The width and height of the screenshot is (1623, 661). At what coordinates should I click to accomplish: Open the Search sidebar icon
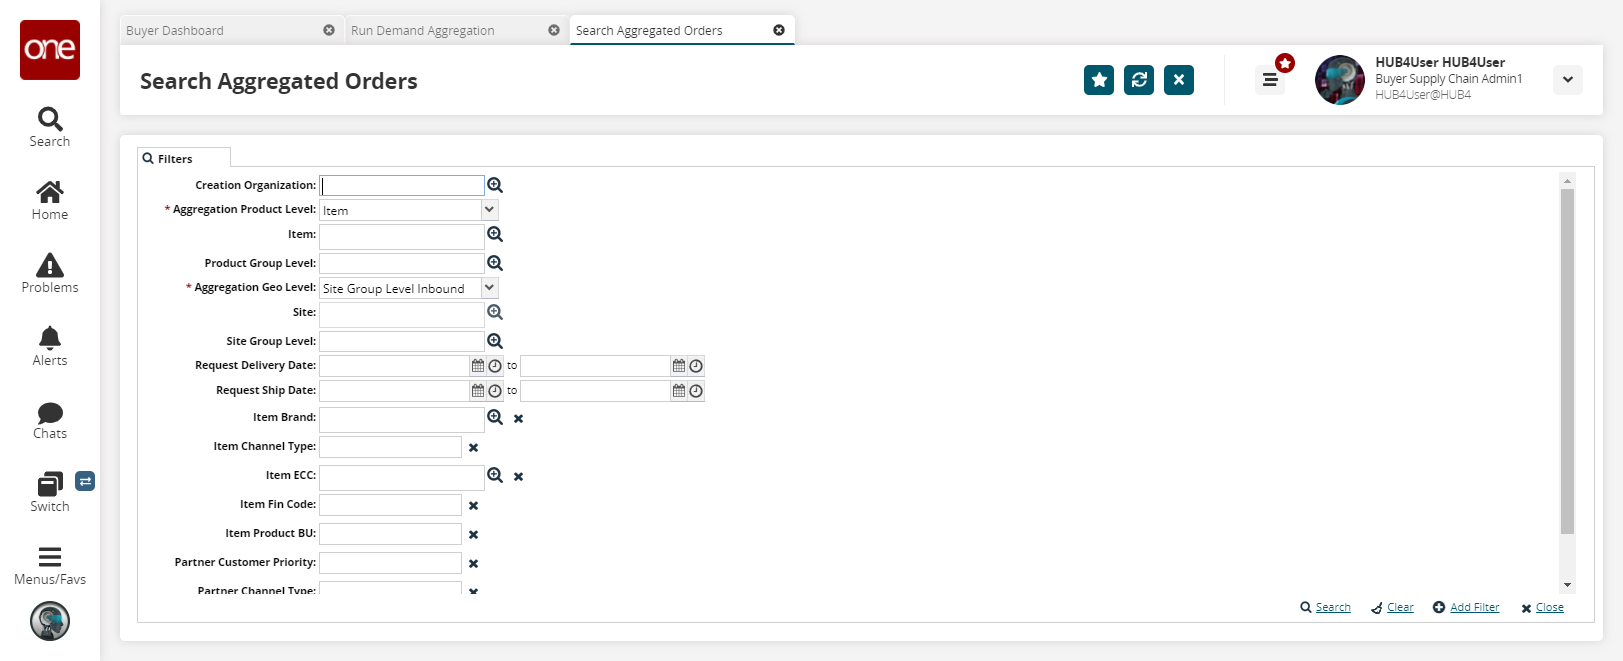(x=50, y=127)
